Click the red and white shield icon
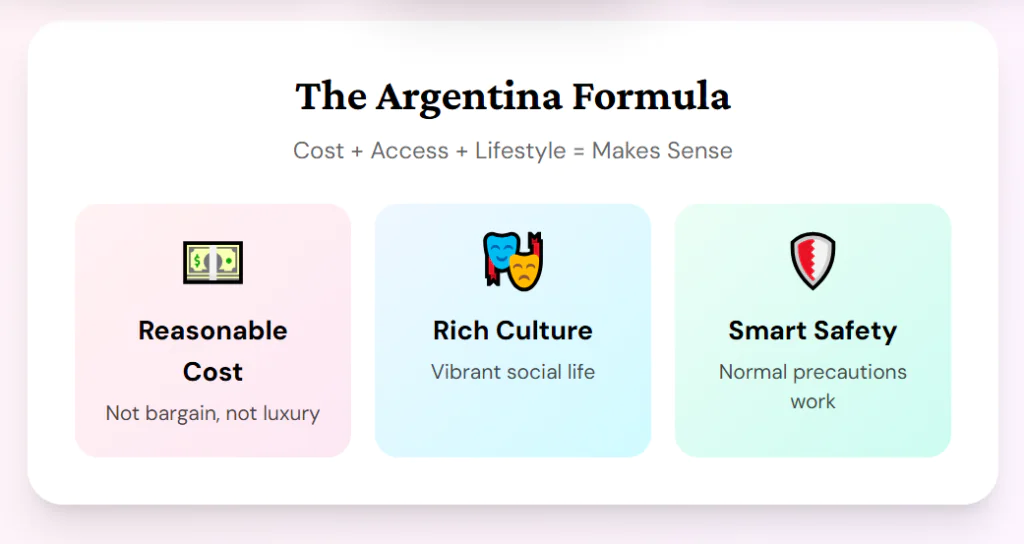 (813, 261)
